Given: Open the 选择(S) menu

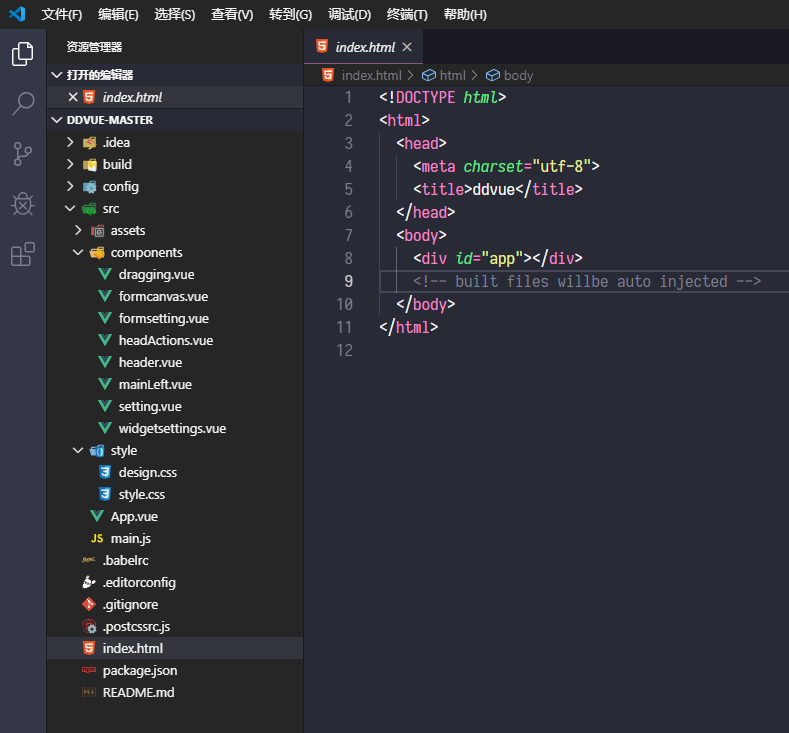Looking at the screenshot, I should [175, 15].
